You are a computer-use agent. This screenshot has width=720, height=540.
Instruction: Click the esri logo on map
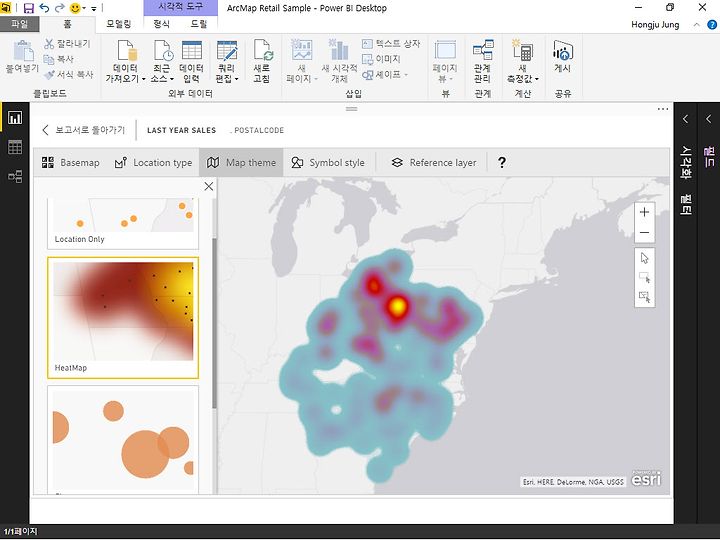coord(646,478)
